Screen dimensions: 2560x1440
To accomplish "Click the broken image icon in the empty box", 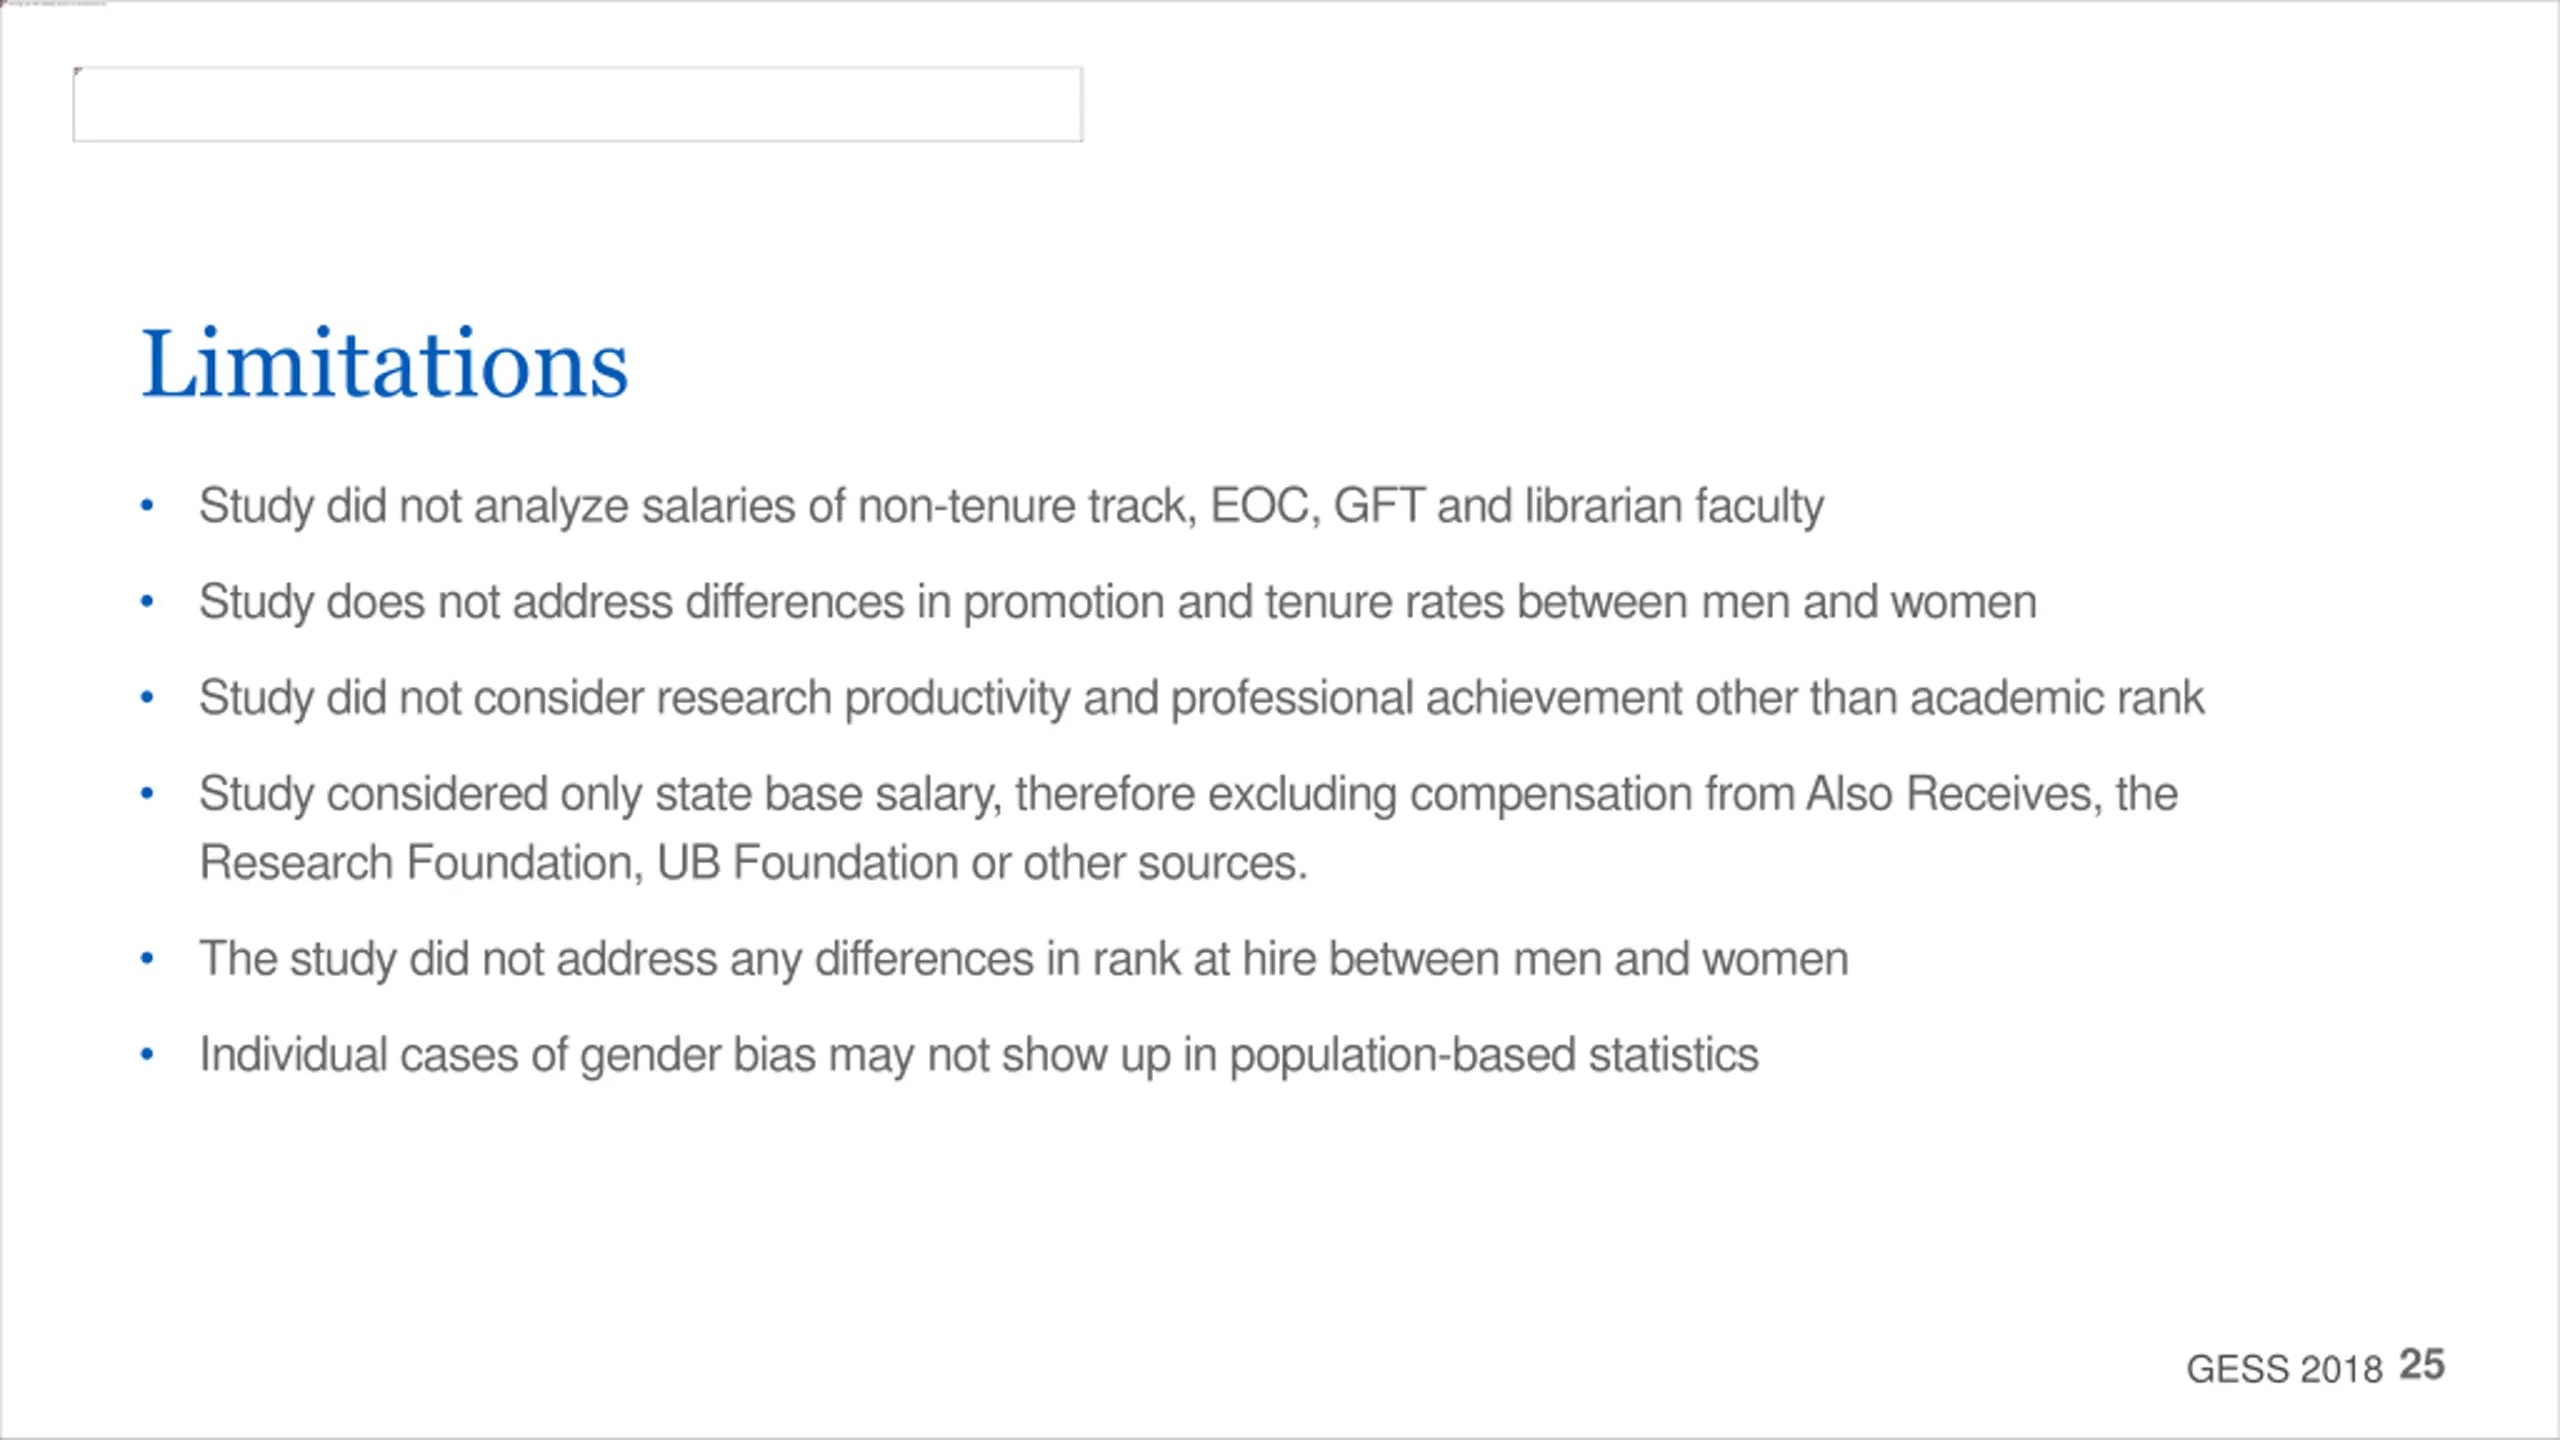I will pyautogui.click(x=78, y=72).
